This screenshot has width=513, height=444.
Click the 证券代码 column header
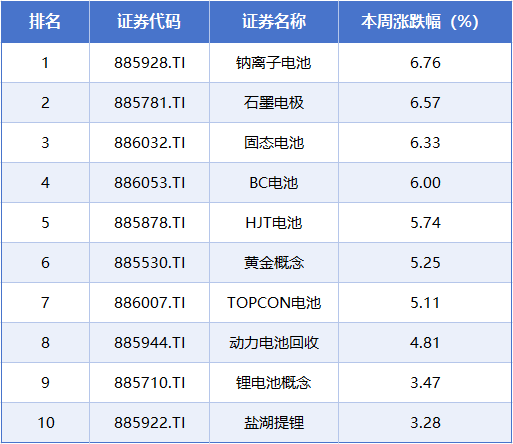[149, 22]
